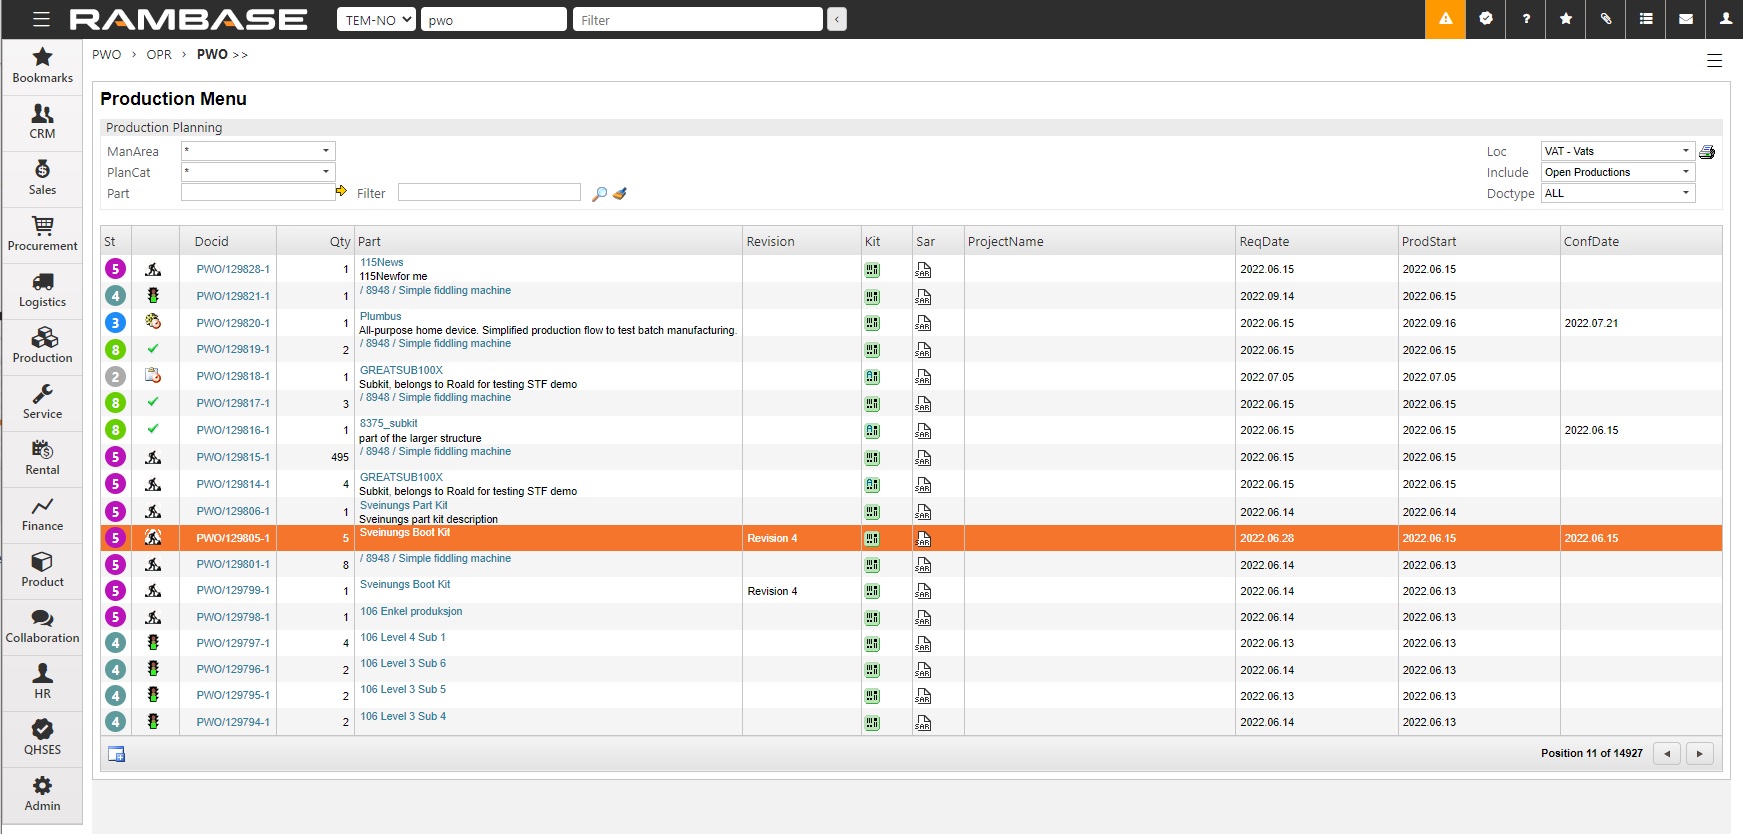The width and height of the screenshot is (1743, 834).
Task: Collapse the top bar filter arrow button
Action: pos(837,19)
